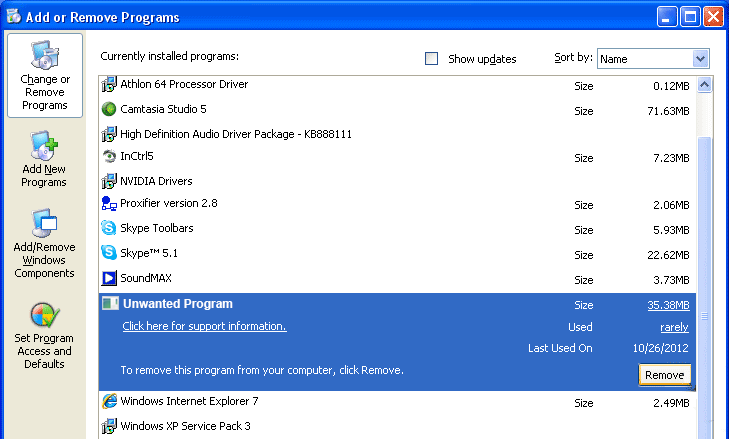Screen dimensions: 729x439
Task: Click High Definition Audio Driver Package icon
Action: (109, 134)
